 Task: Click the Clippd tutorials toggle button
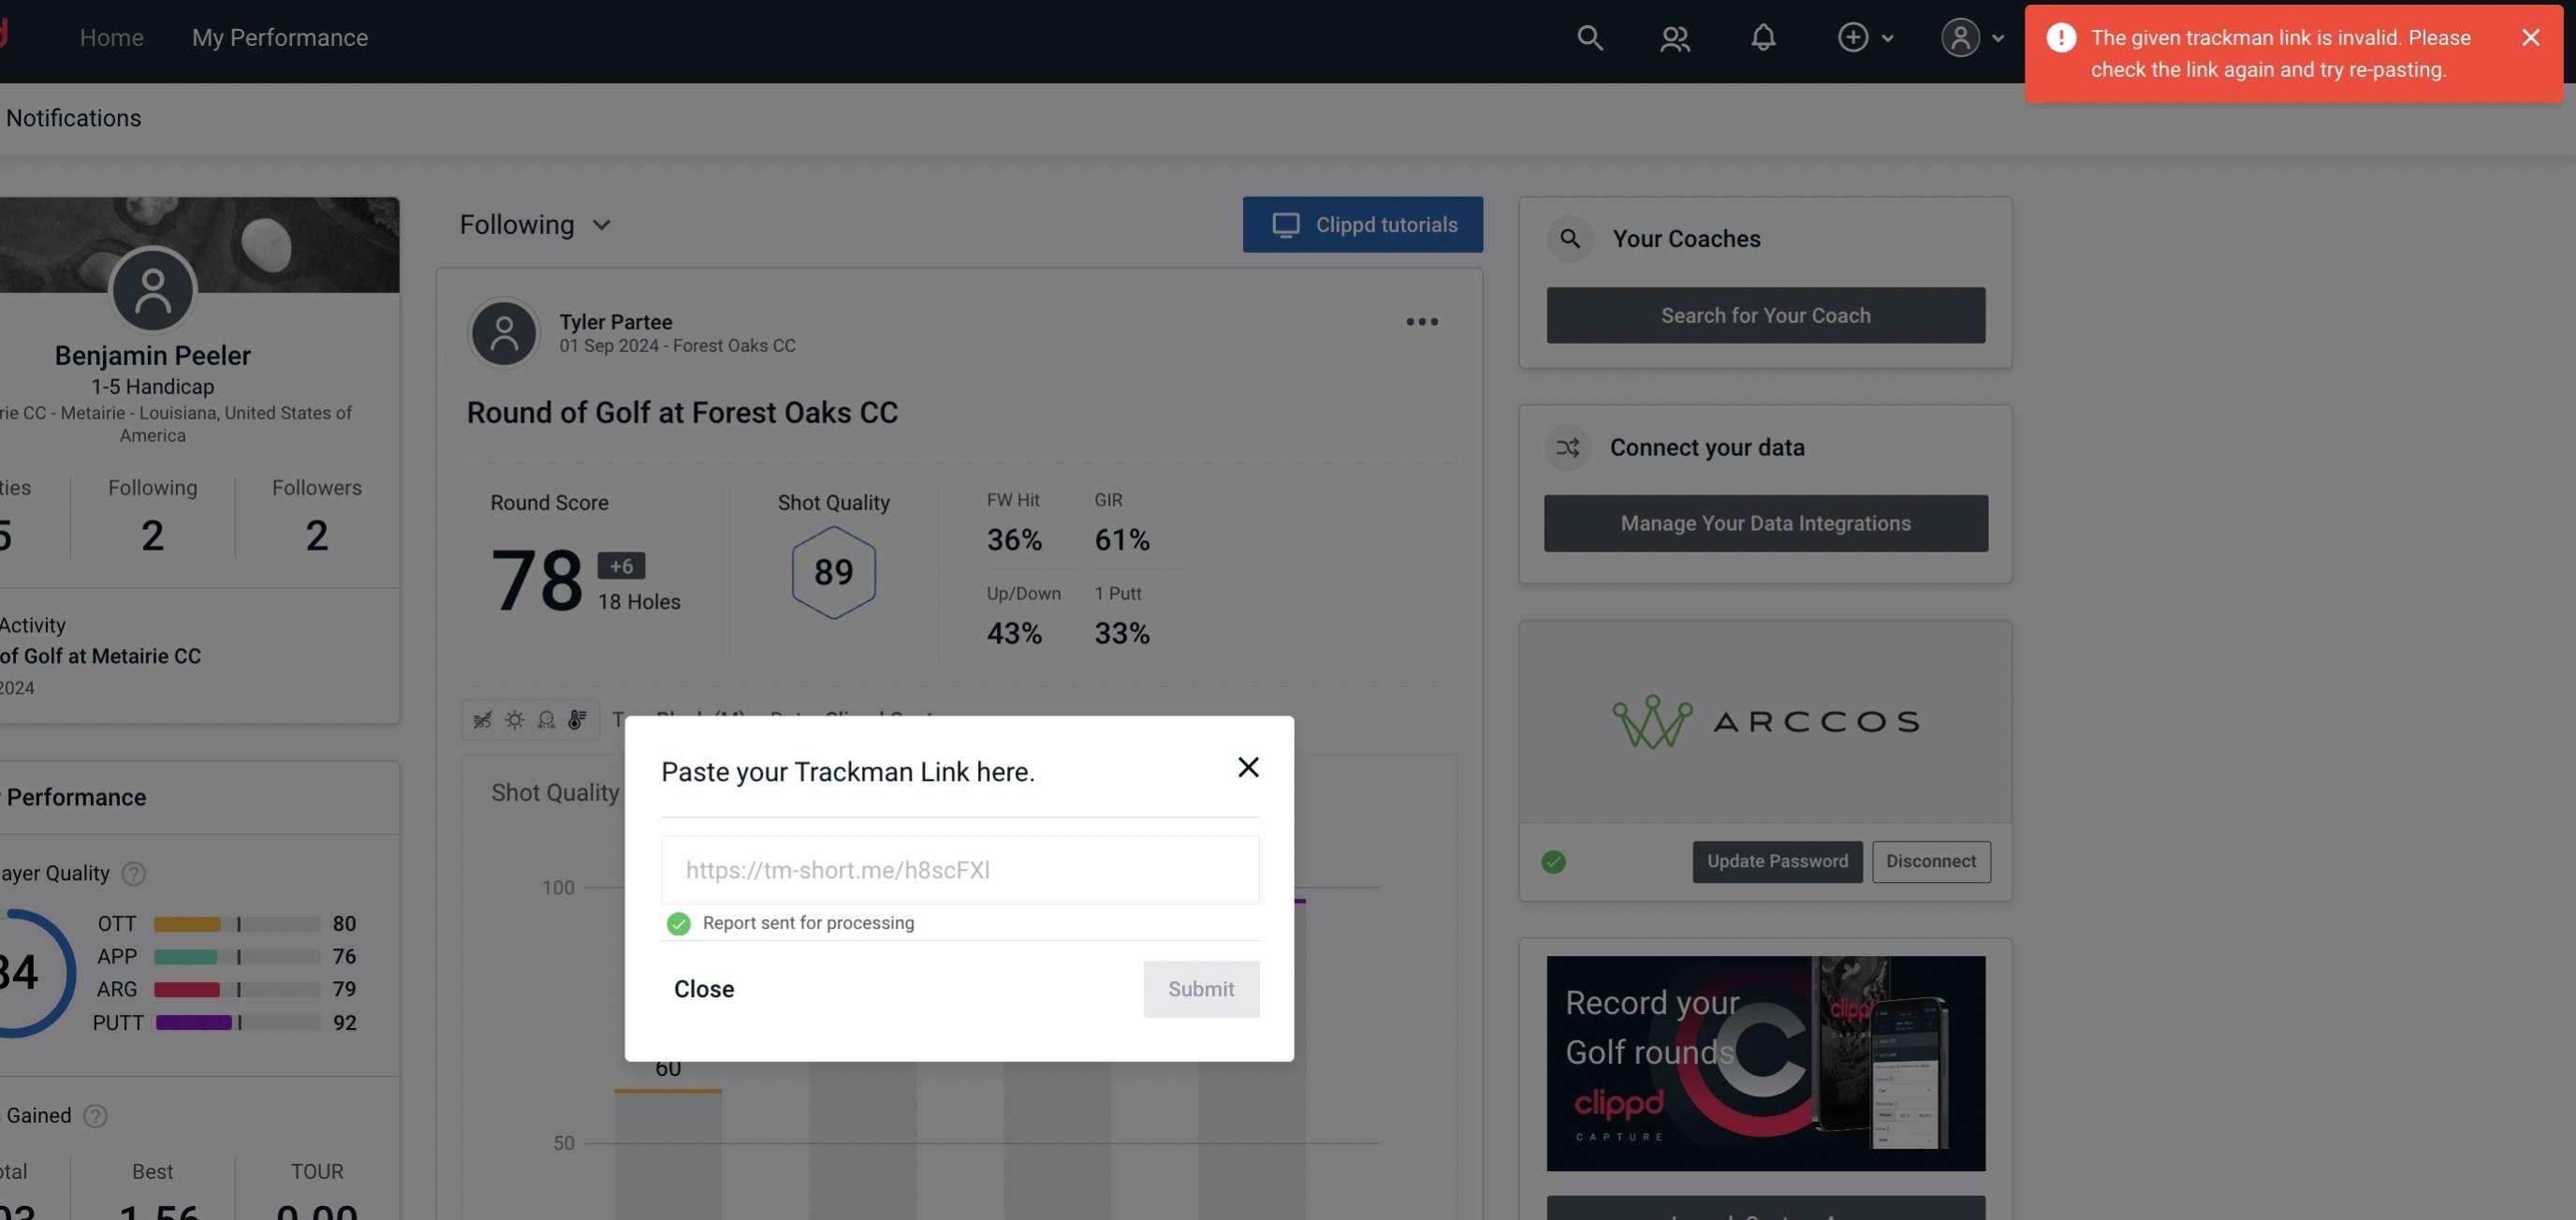pyautogui.click(x=1364, y=224)
